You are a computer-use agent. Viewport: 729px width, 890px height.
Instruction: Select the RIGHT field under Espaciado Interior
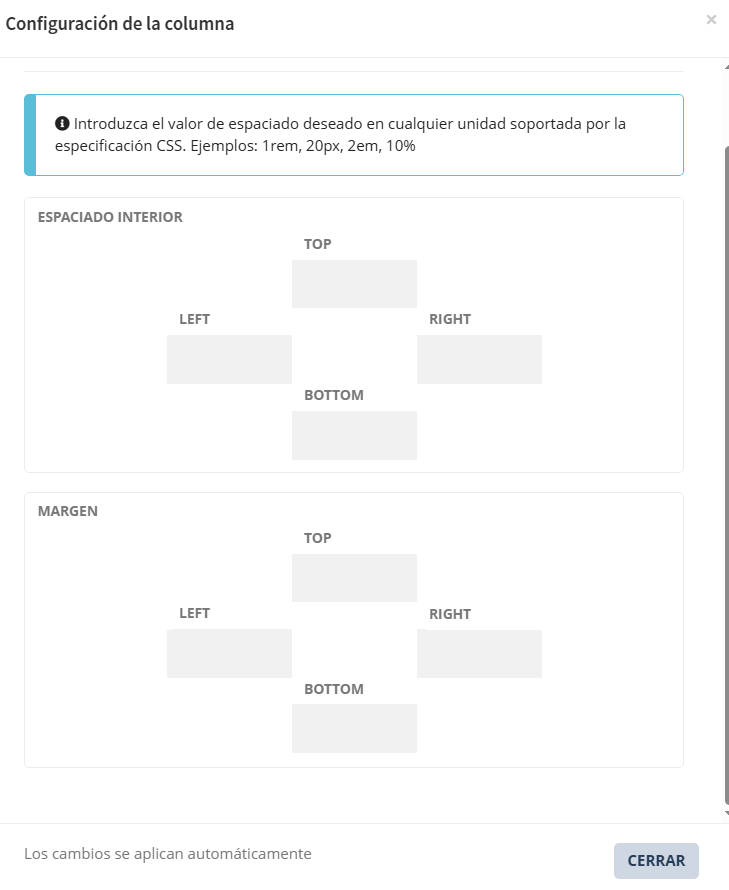pyautogui.click(x=479, y=360)
